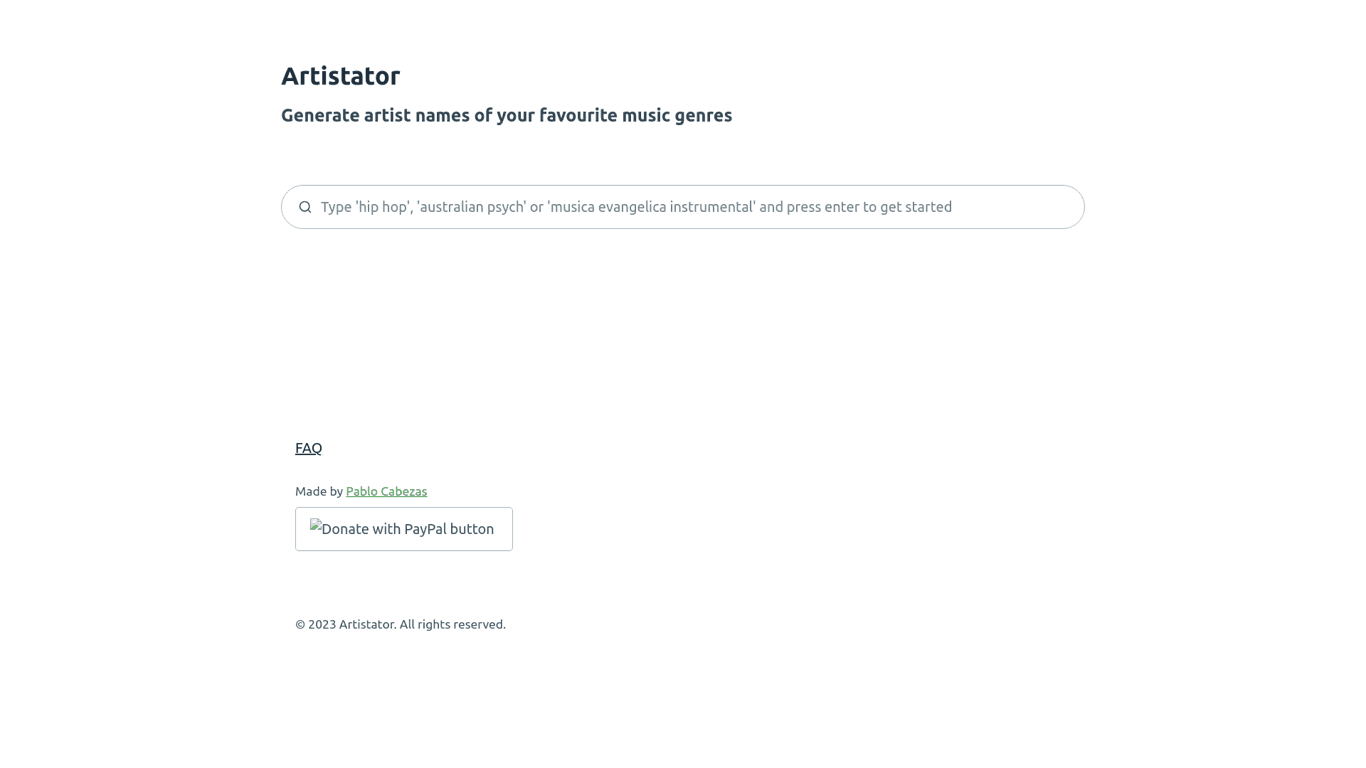This screenshot has width=1366, height=768.
Task: Open the FAQ link
Action: click(x=308, y=448)
